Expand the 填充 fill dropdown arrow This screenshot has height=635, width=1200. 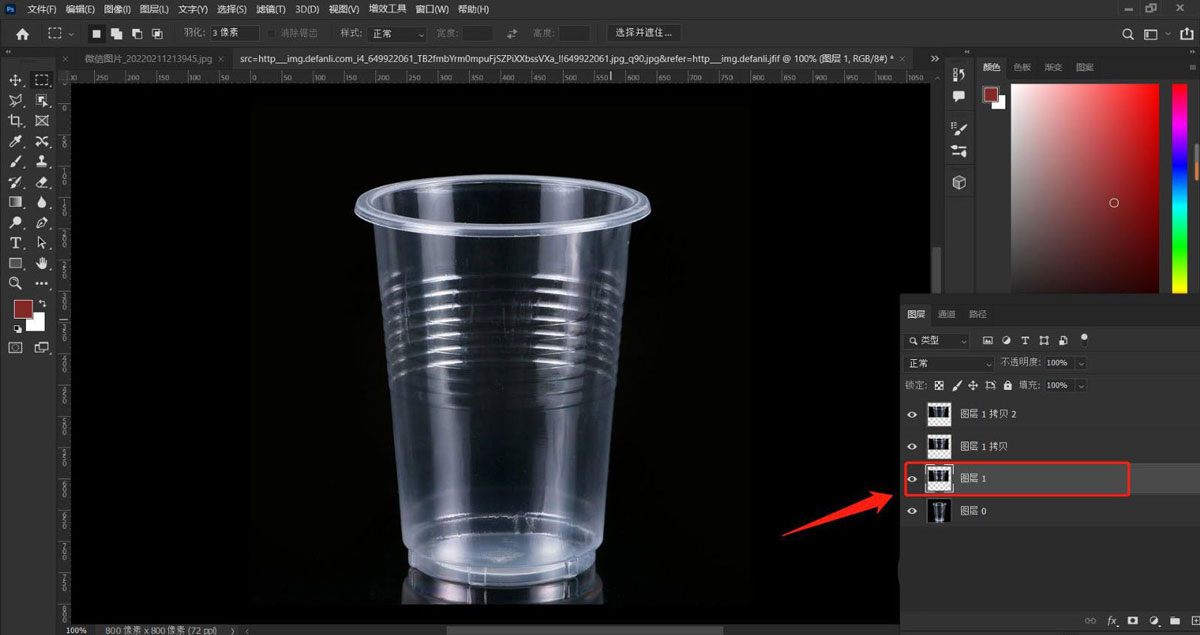[x=1081, y=385]
